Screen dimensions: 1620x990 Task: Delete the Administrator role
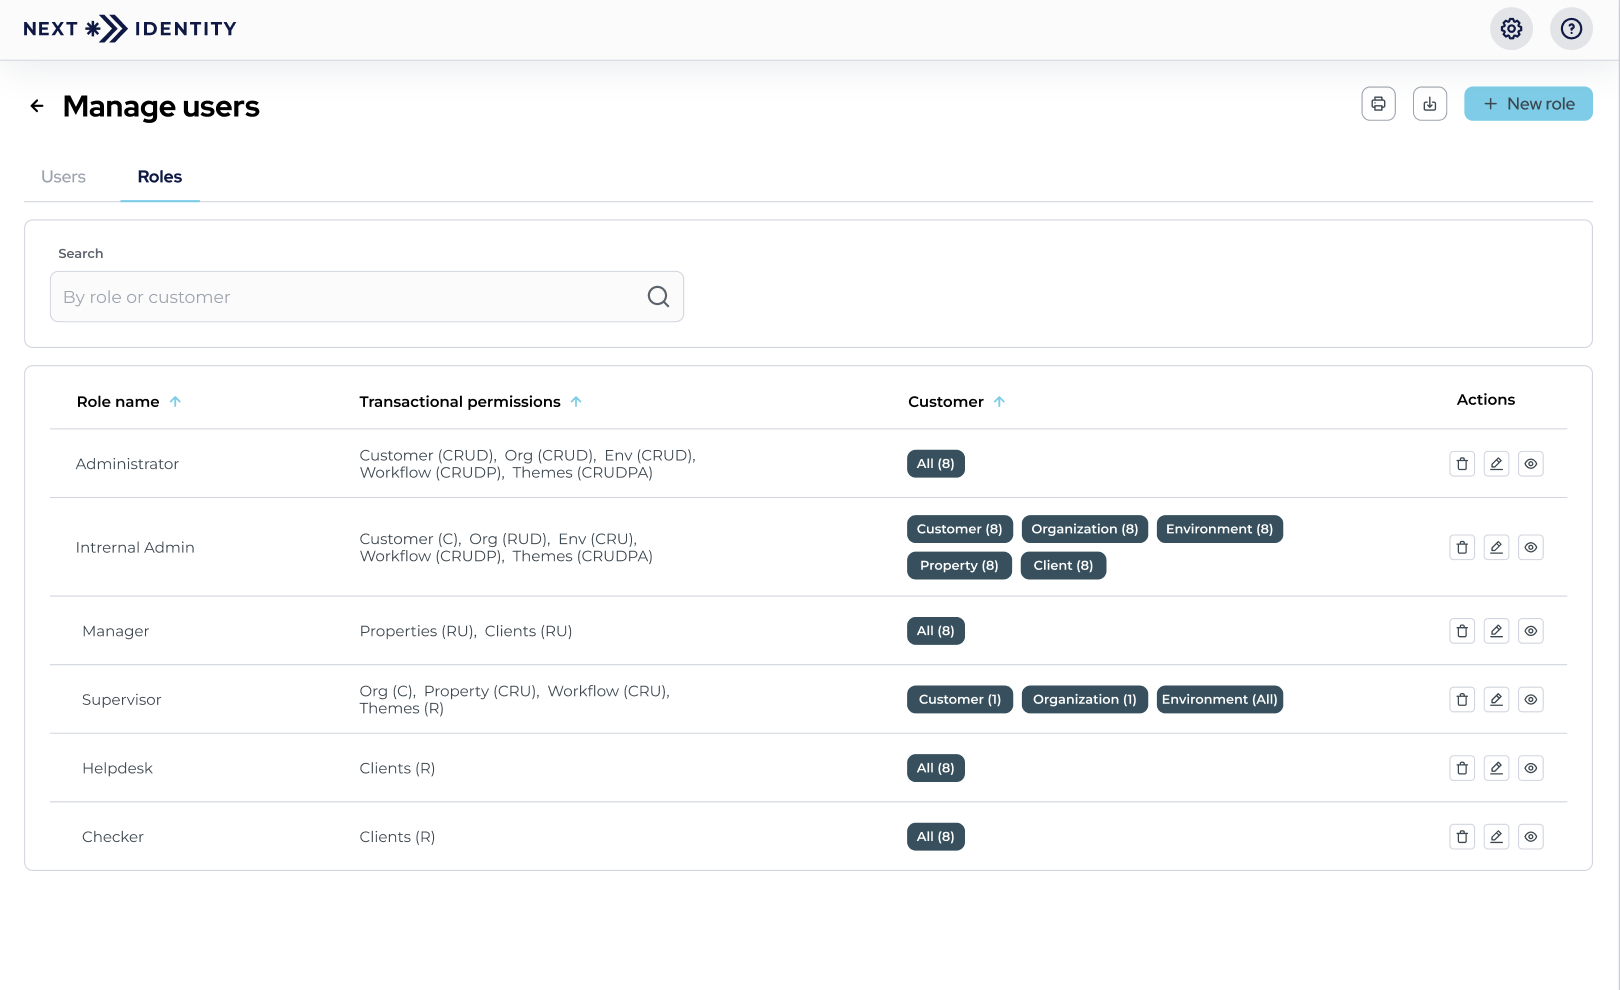(1462, 464)
